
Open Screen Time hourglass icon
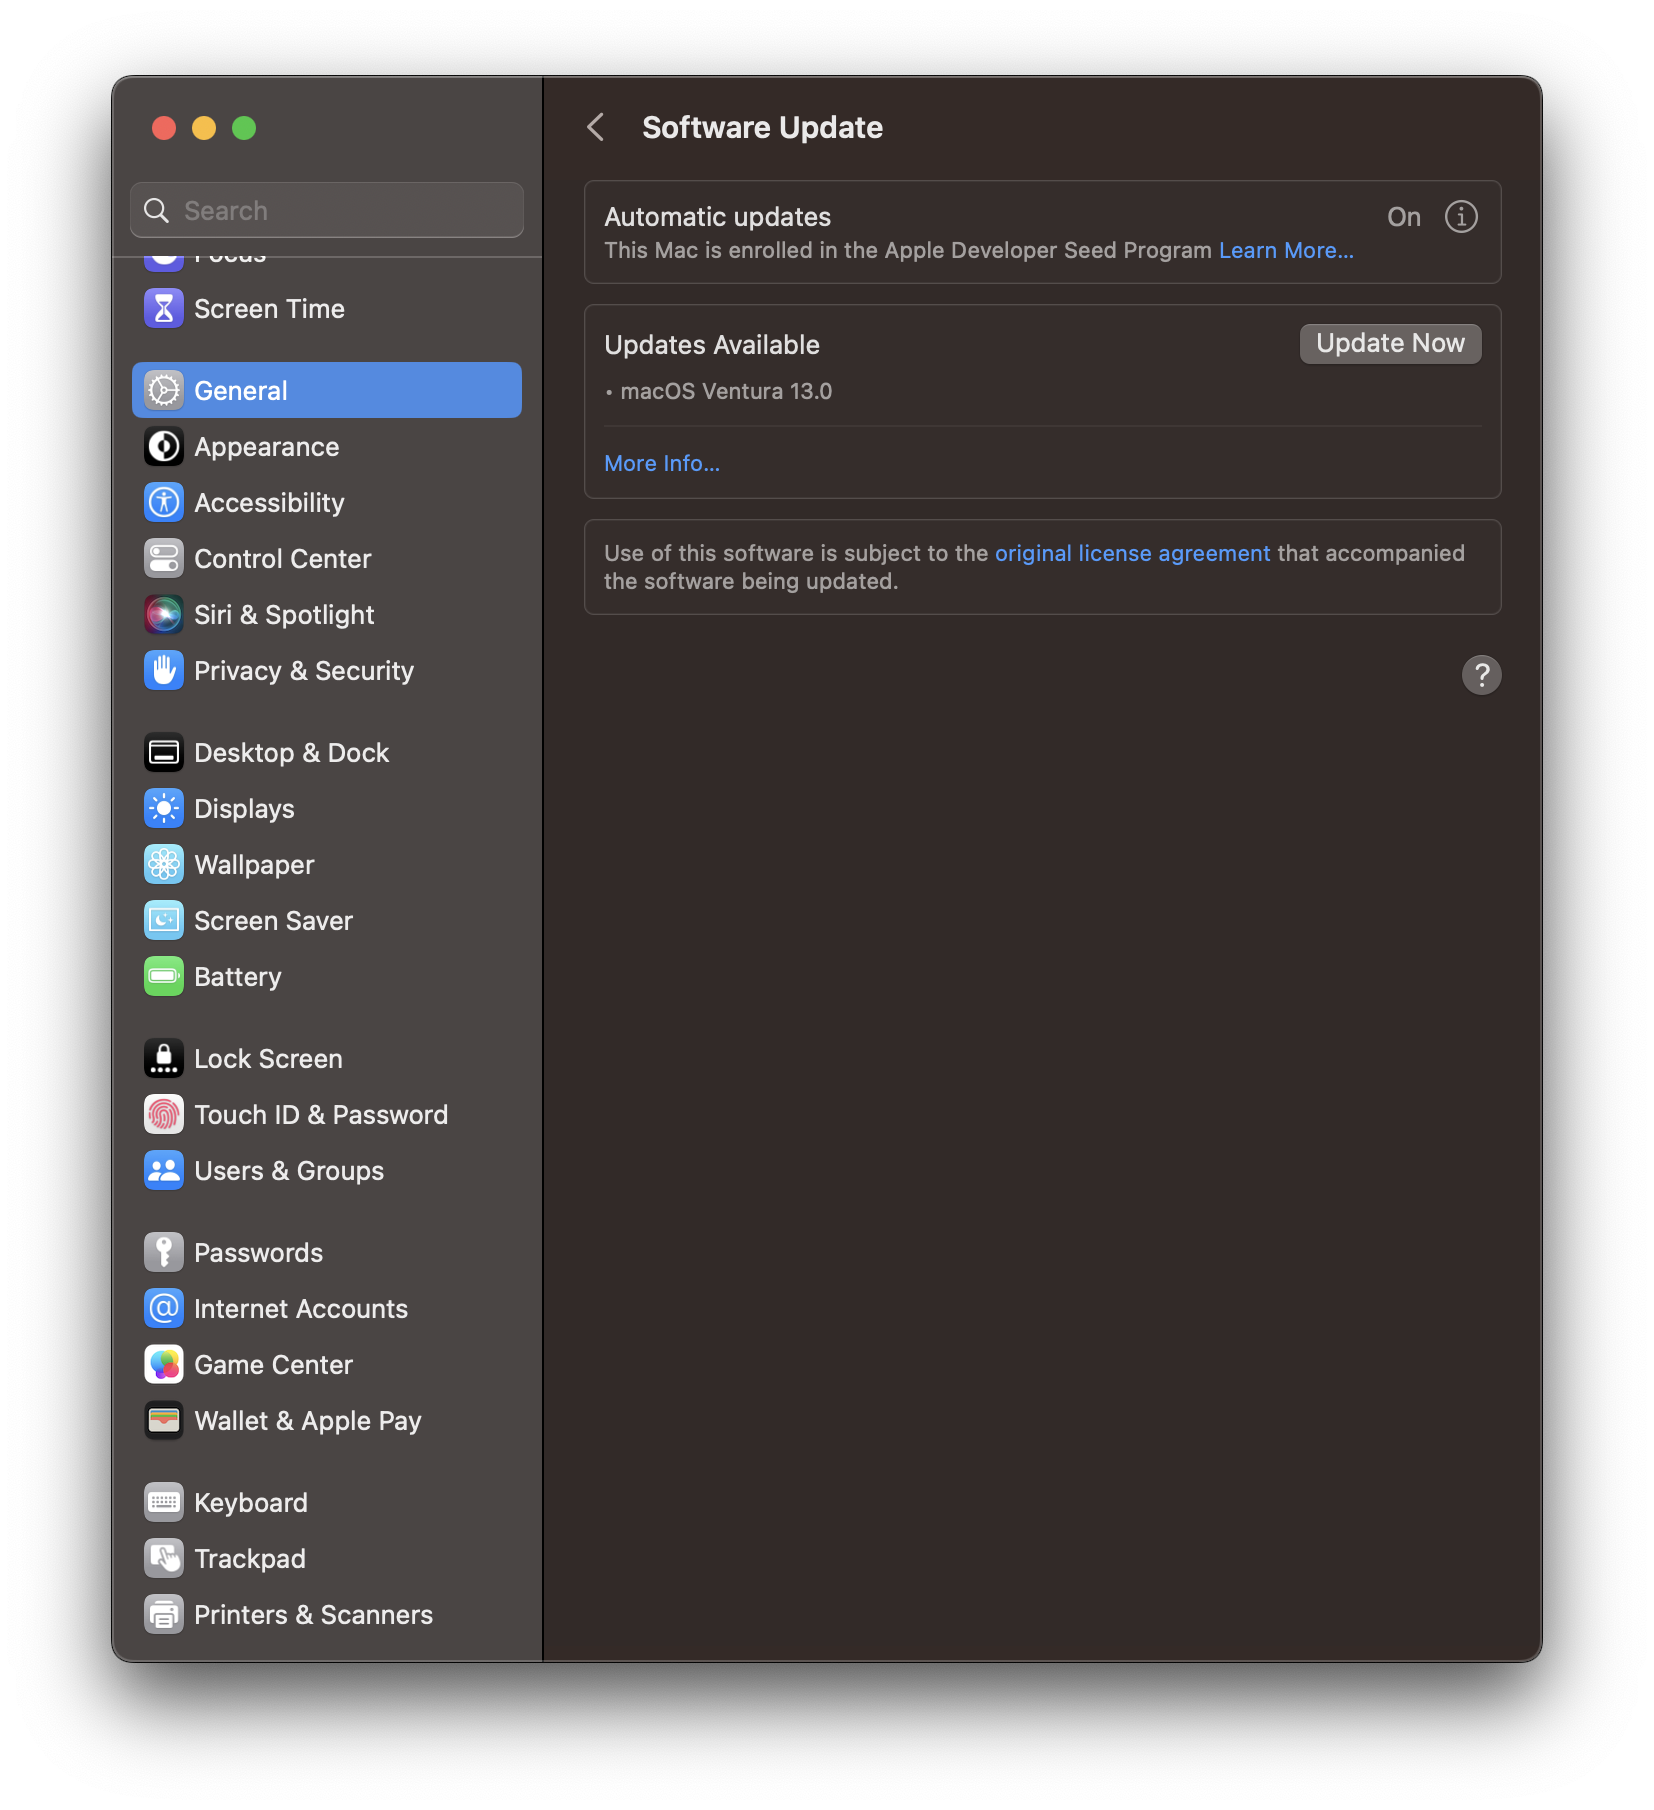click(x=164, y=309)
